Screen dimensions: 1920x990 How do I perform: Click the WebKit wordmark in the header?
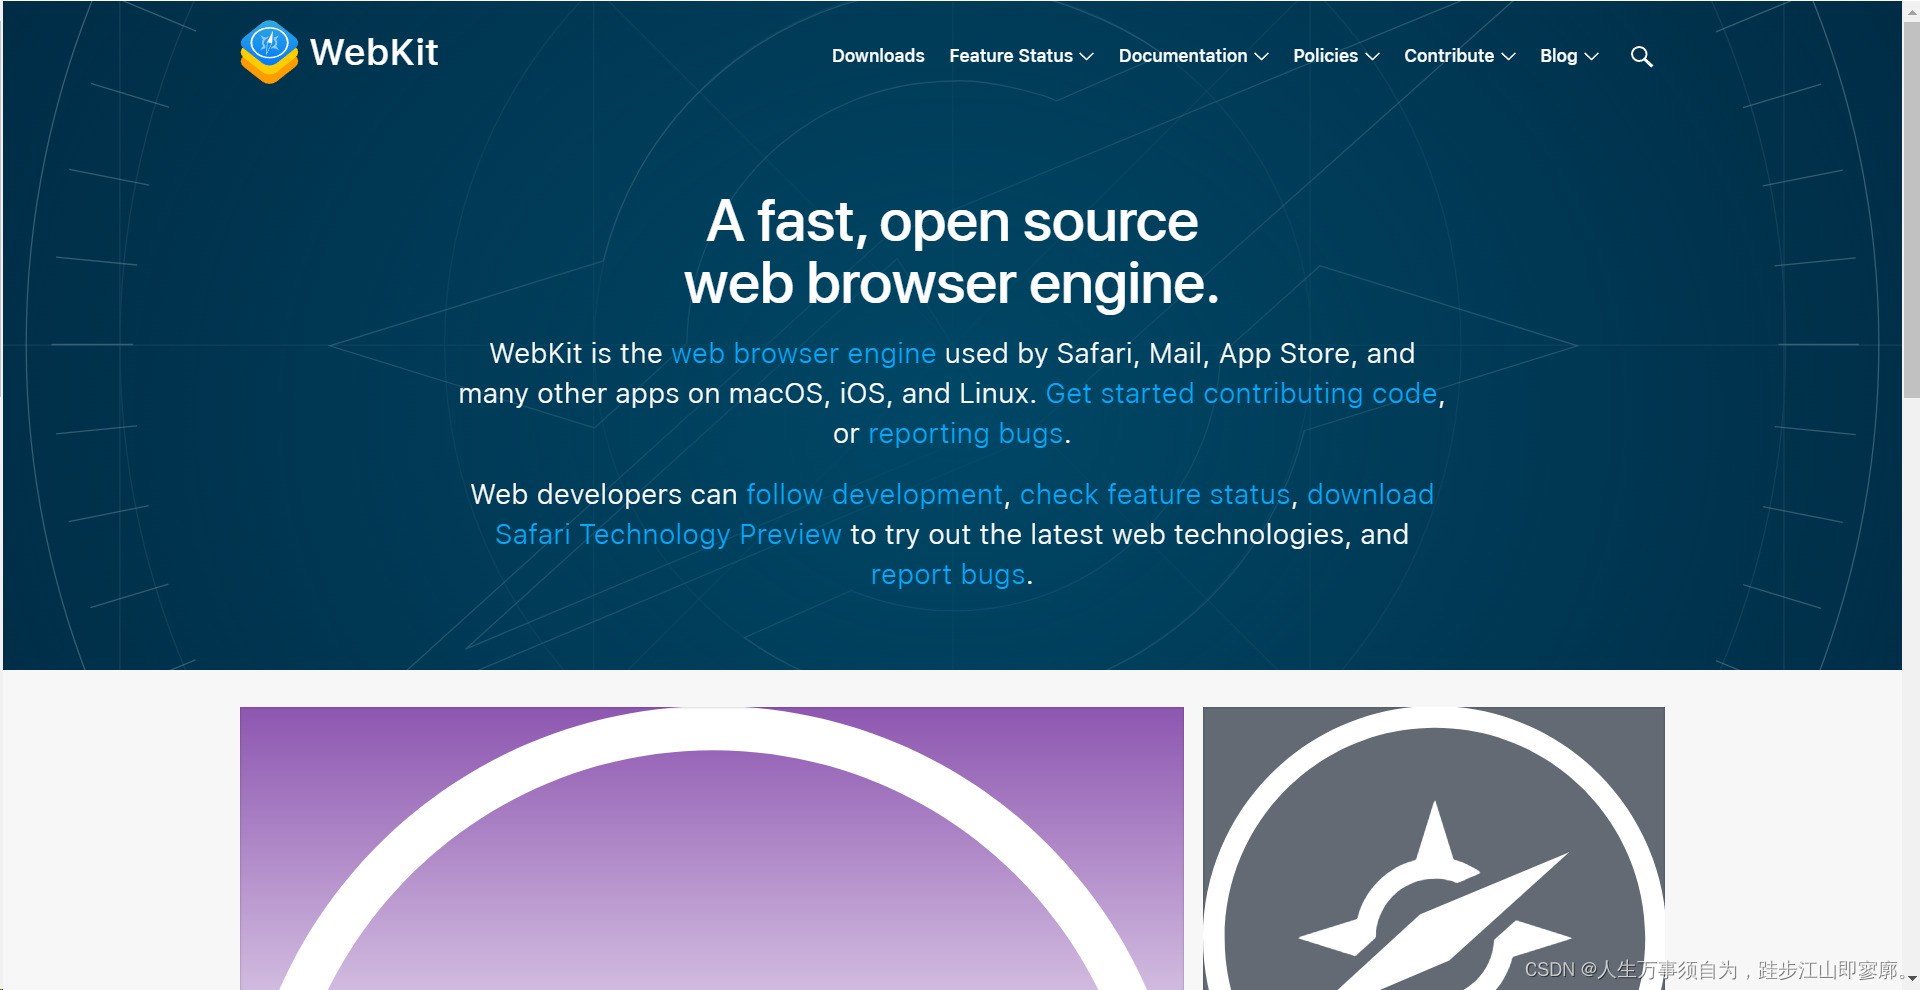click(374, 53)
